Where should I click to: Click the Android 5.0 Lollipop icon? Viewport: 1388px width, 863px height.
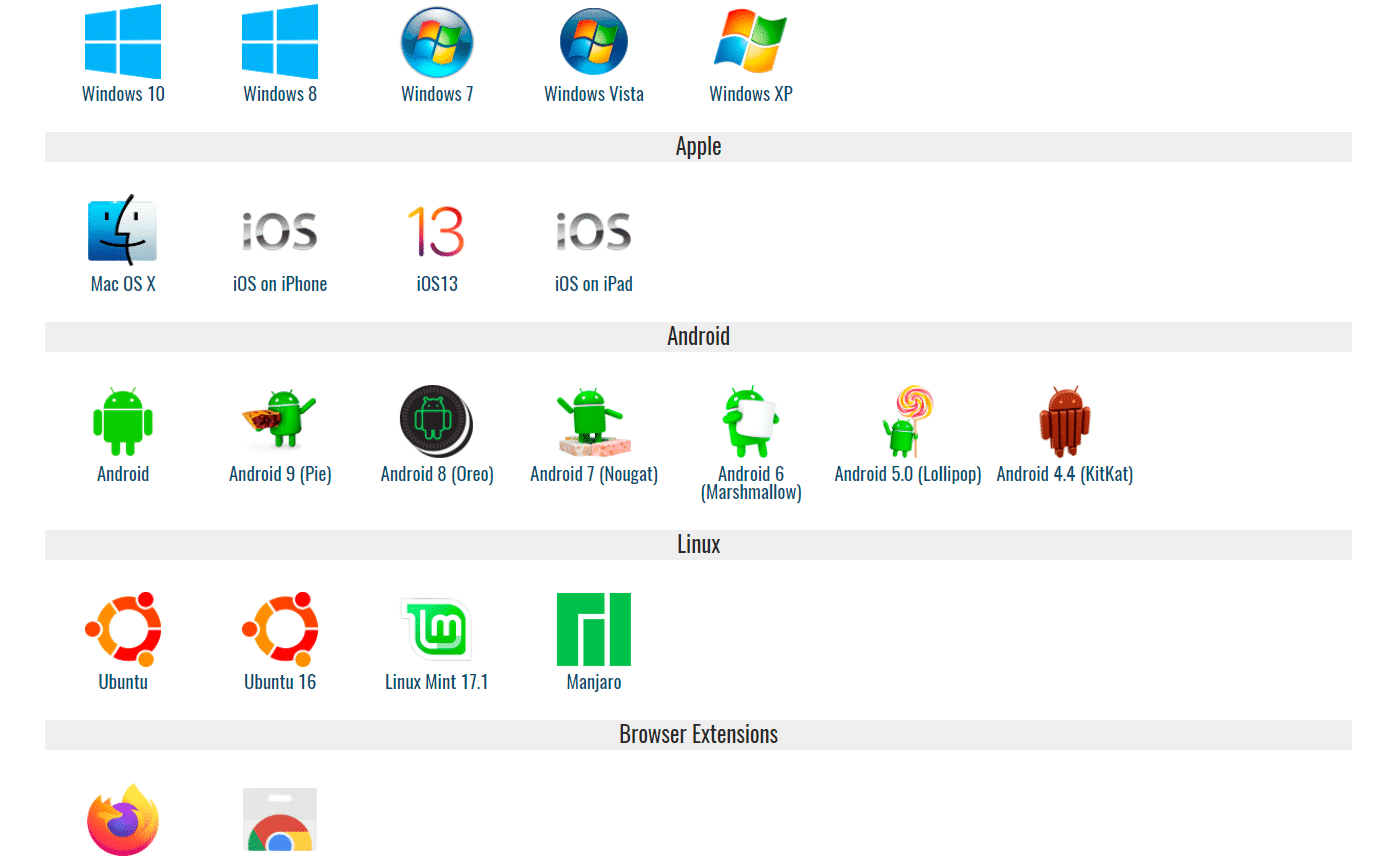908,422
